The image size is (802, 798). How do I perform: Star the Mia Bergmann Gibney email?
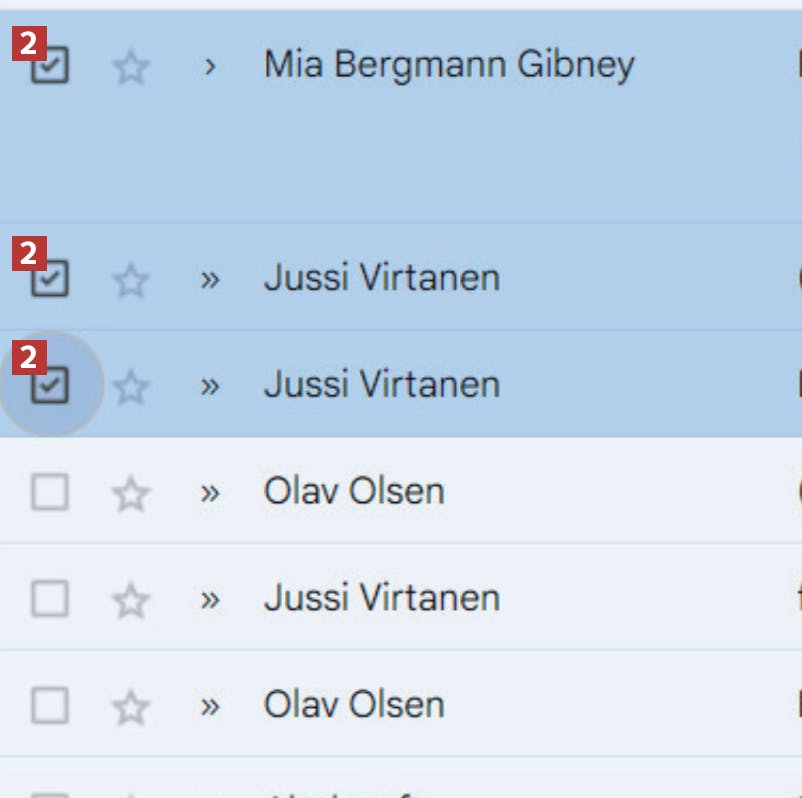pos(130,67)
